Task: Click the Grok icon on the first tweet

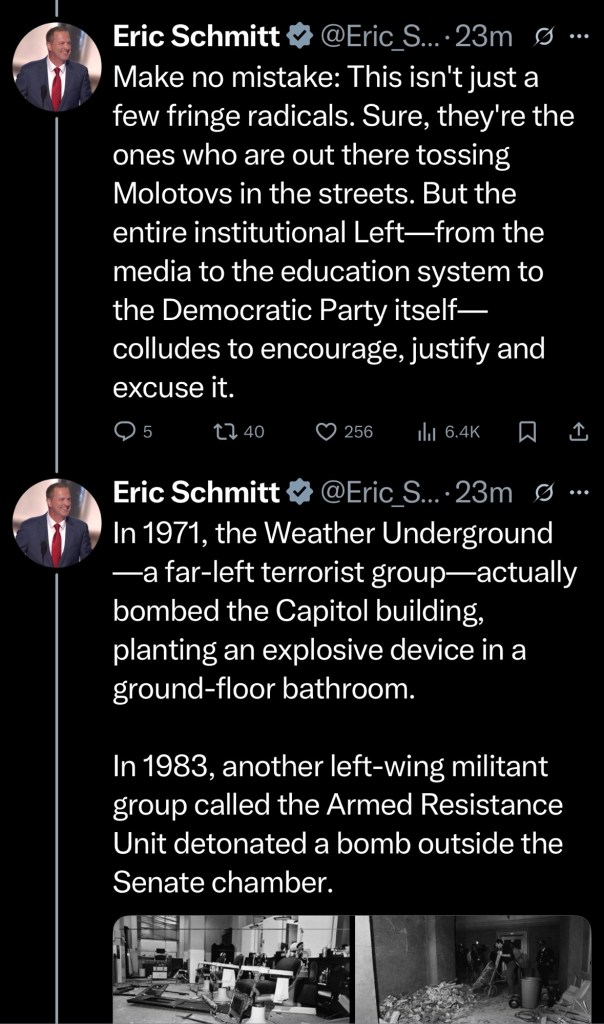Action: pos(547,38)
